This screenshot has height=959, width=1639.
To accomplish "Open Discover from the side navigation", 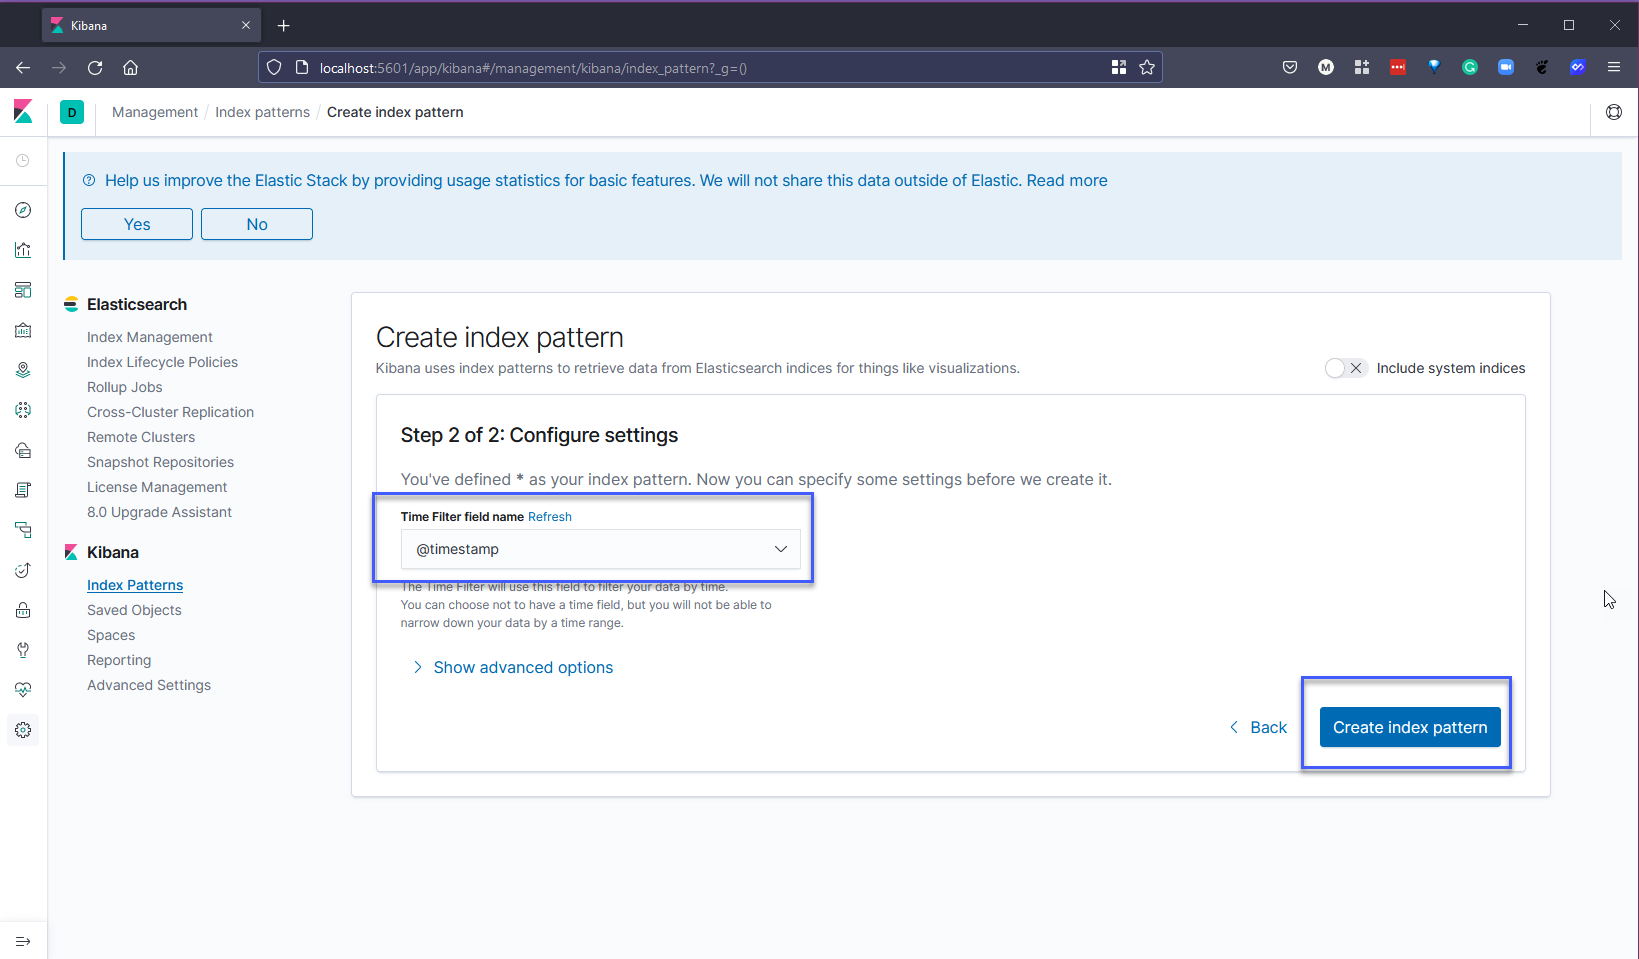I will coord(23,210).
